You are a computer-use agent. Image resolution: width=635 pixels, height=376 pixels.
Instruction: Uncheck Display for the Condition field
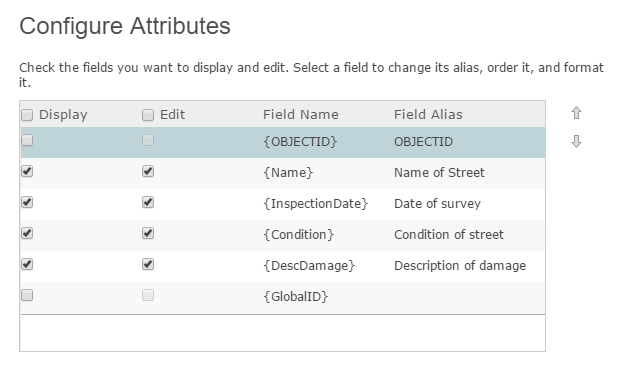(x=27, y=233)
